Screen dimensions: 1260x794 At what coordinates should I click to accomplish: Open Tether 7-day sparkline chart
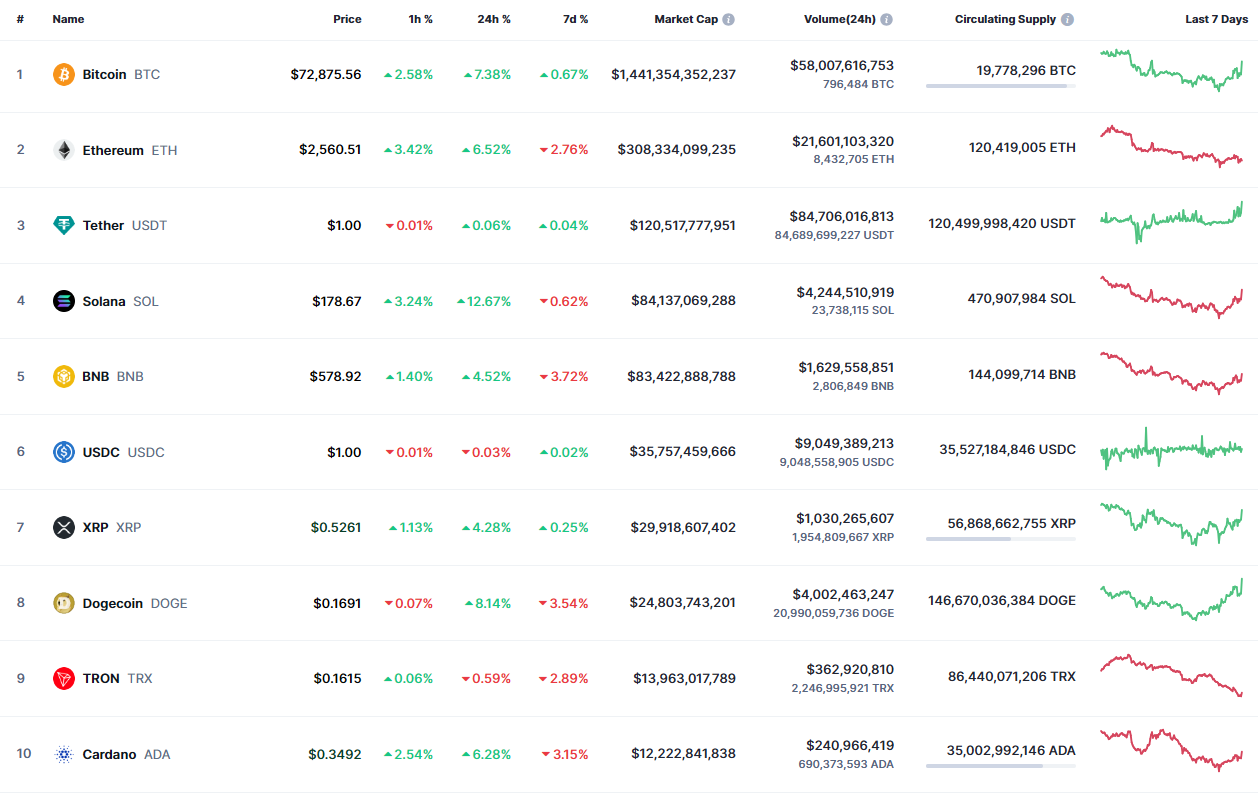pos(1172,221)
